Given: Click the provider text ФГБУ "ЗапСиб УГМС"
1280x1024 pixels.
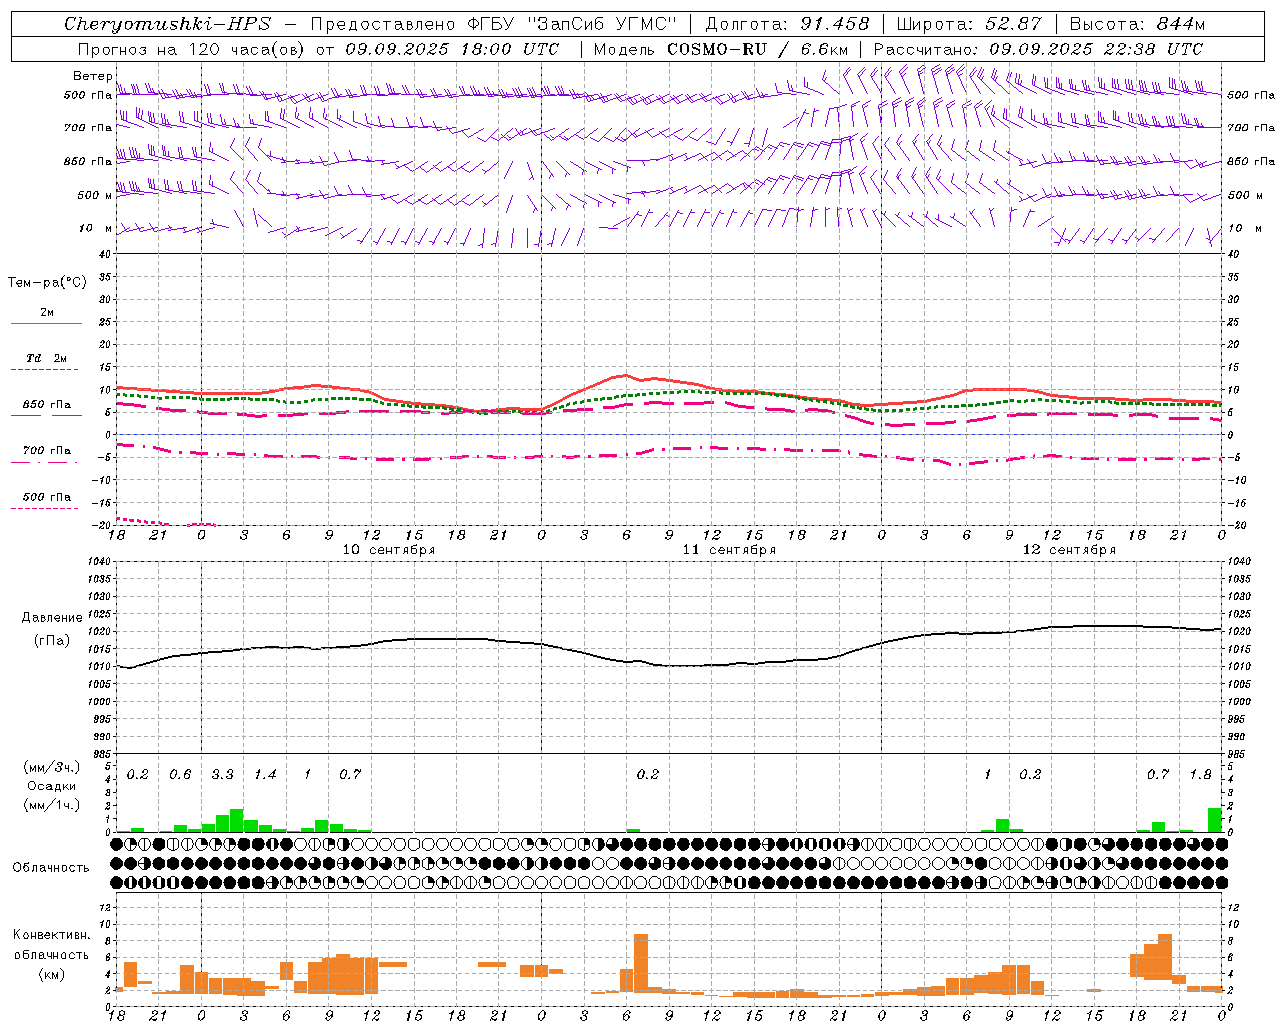Looking at the screenshot, I should pos(571,24).
